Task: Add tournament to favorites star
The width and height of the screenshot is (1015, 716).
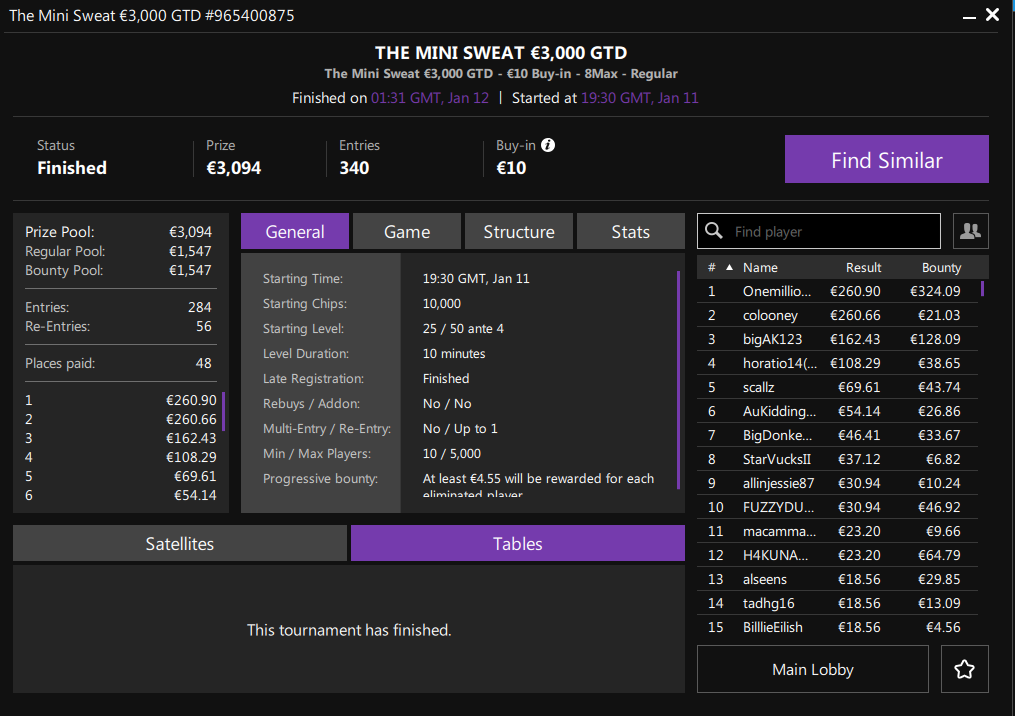Action: coord(965,669)
